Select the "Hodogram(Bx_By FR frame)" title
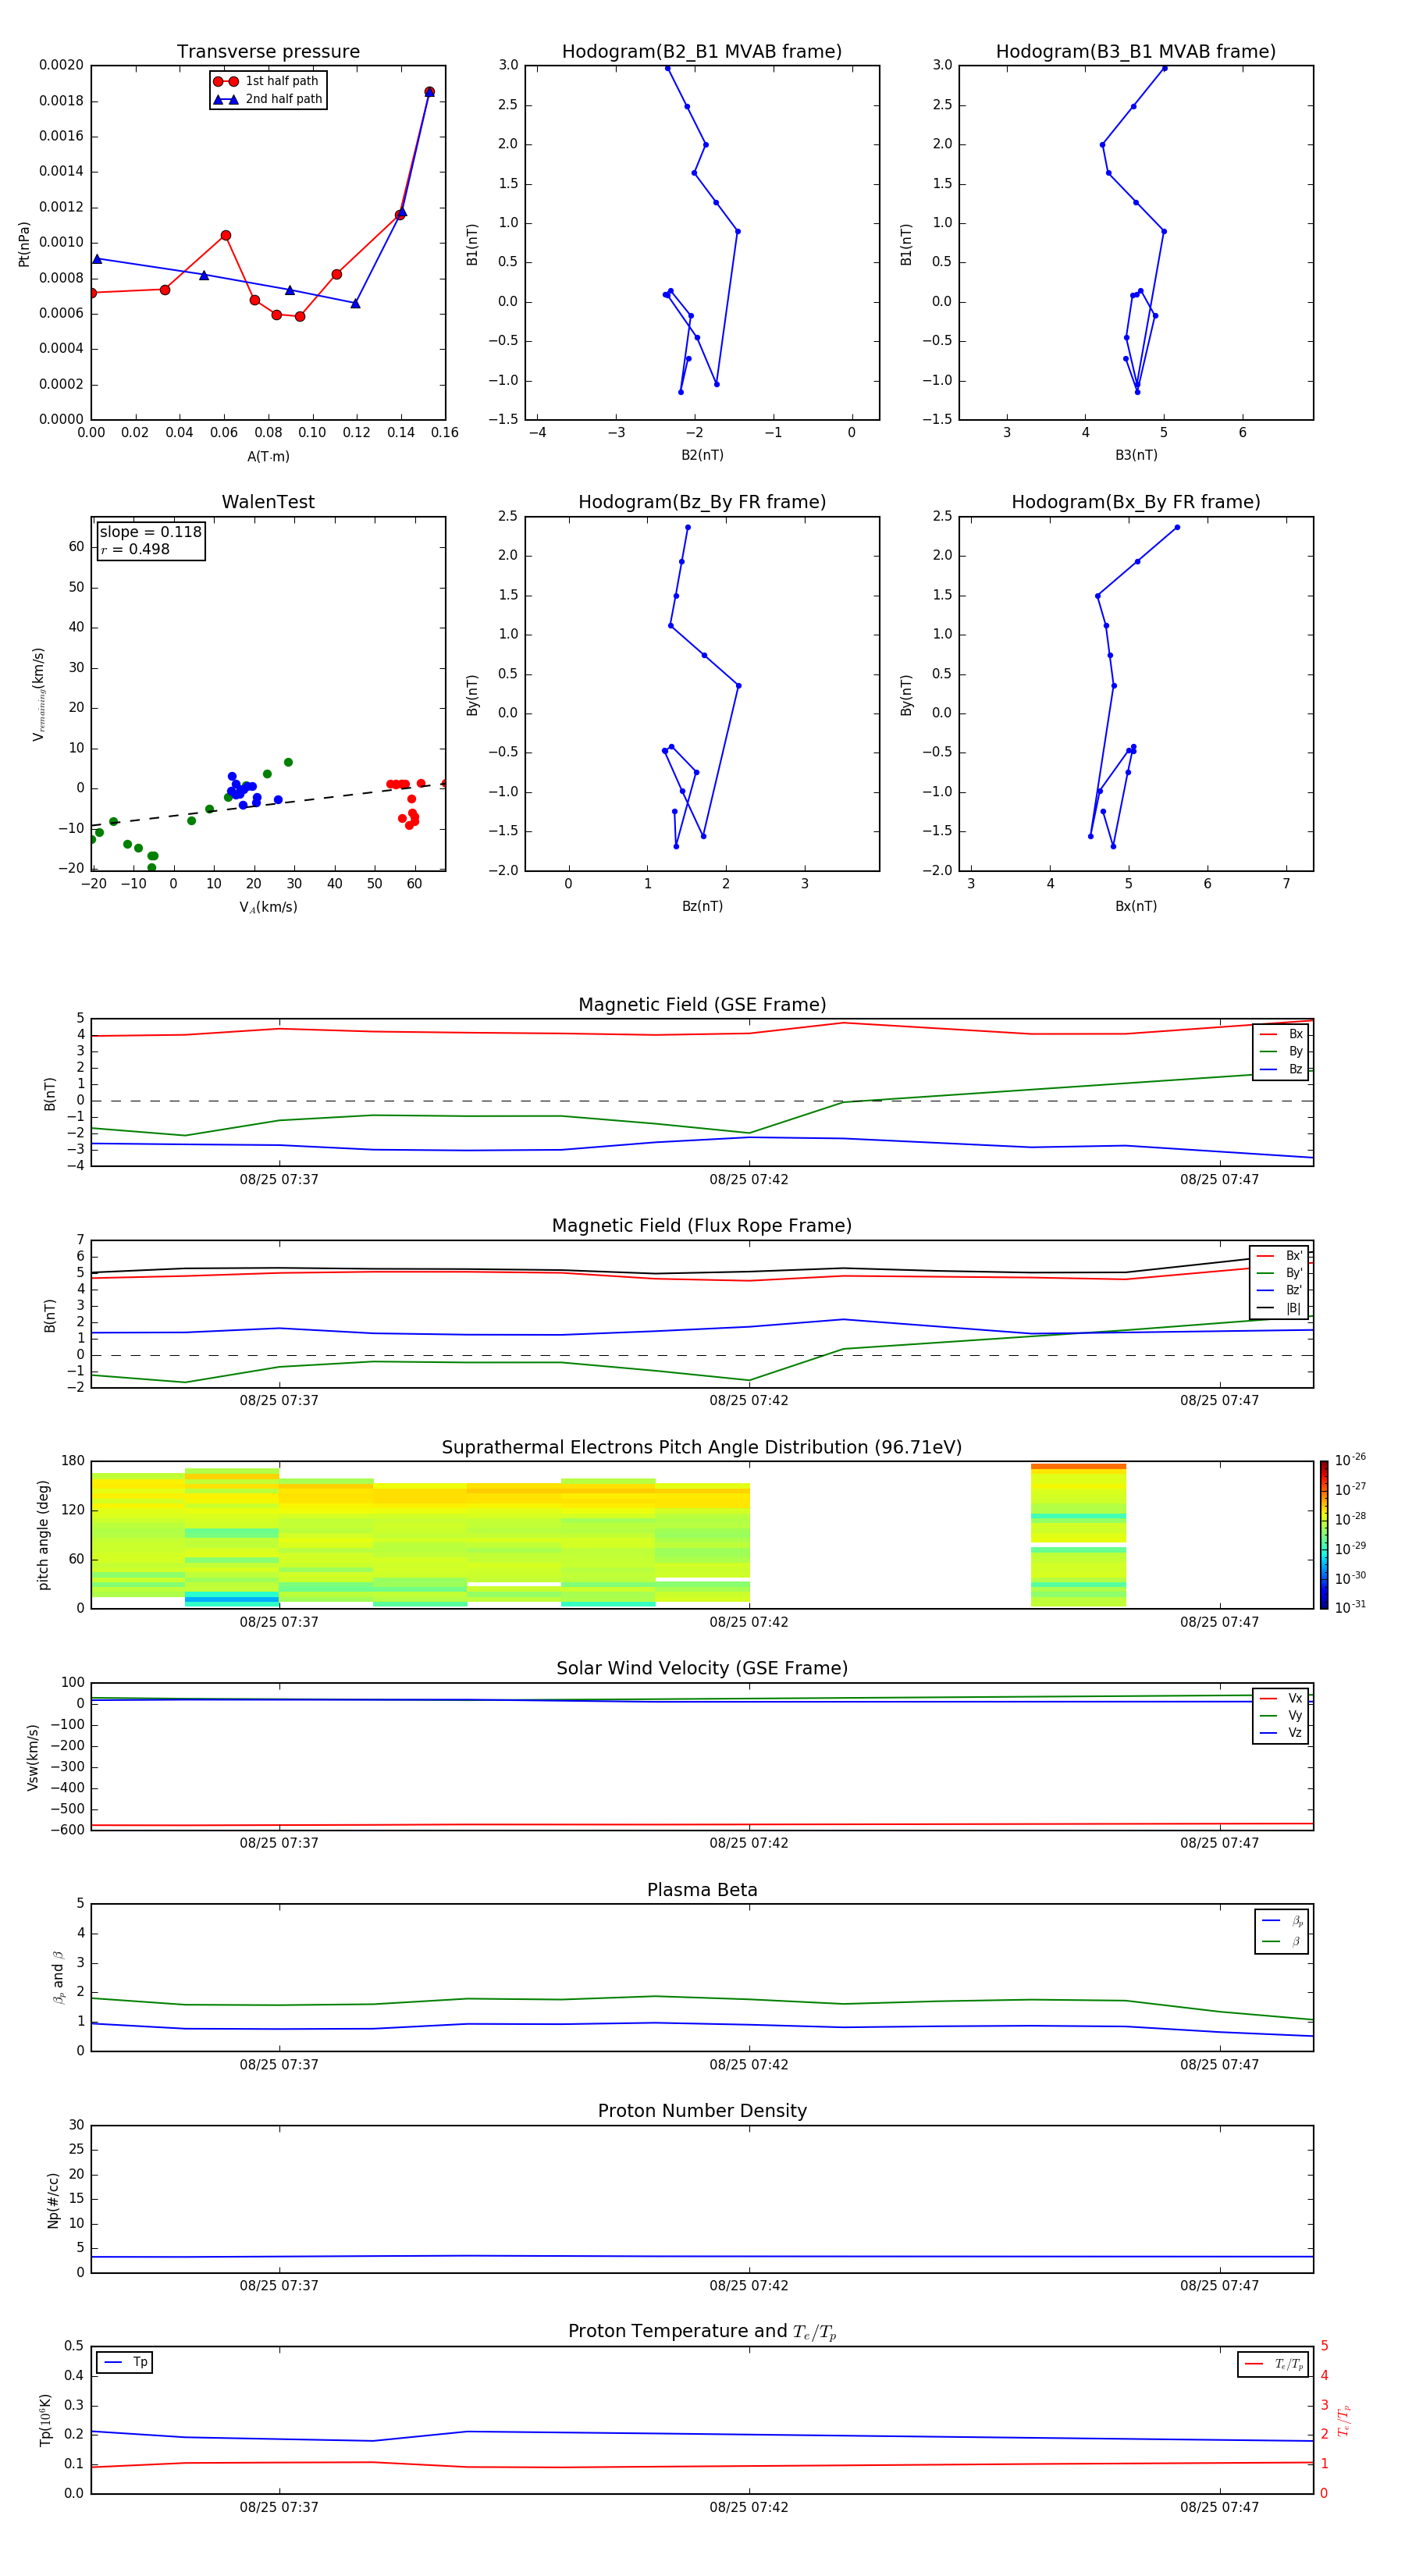The image size is (1405, 2576). [x=1136, y=502]
